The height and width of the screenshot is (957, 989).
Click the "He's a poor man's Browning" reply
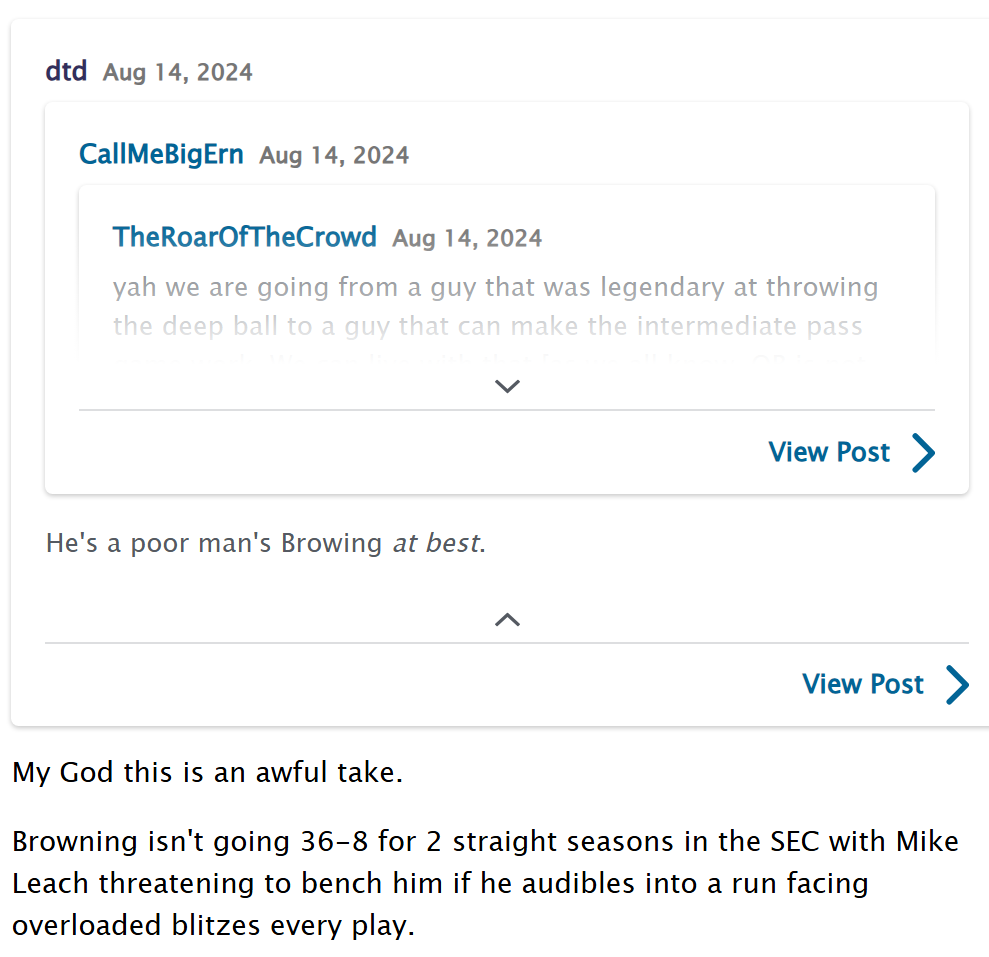tap(214, 544)
